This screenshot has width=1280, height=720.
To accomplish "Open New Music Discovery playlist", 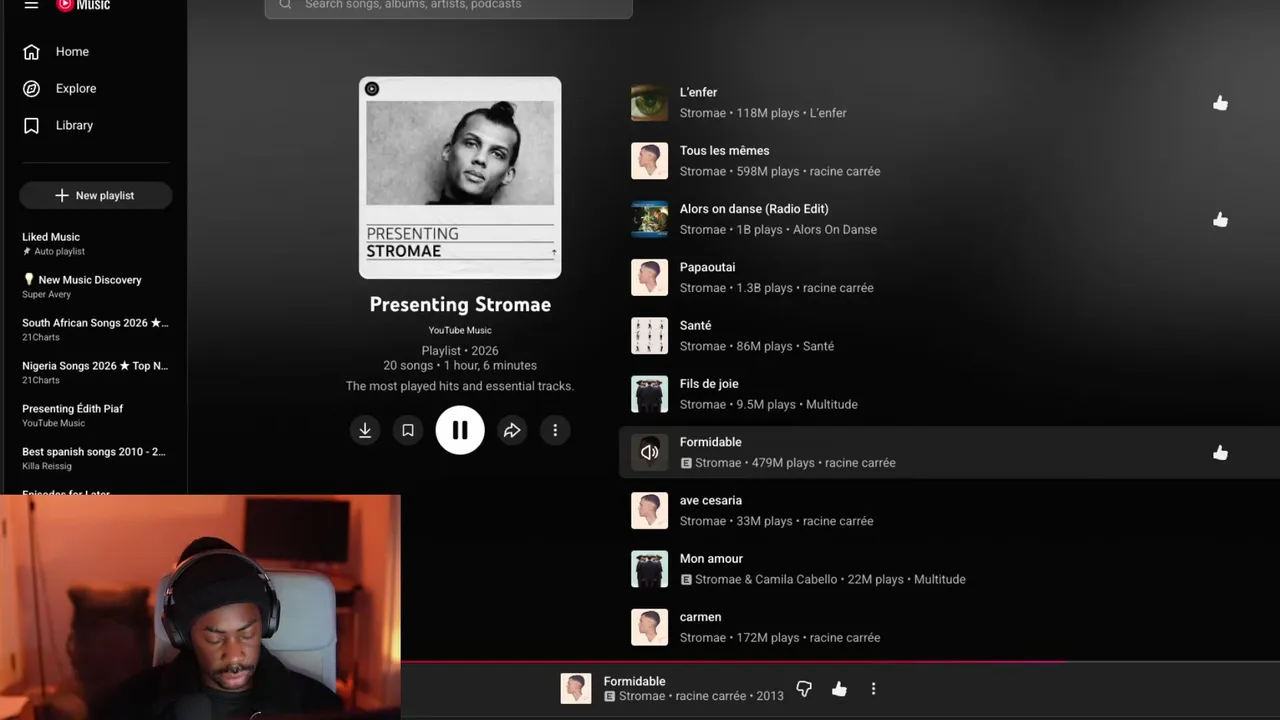I will (95, 287).
